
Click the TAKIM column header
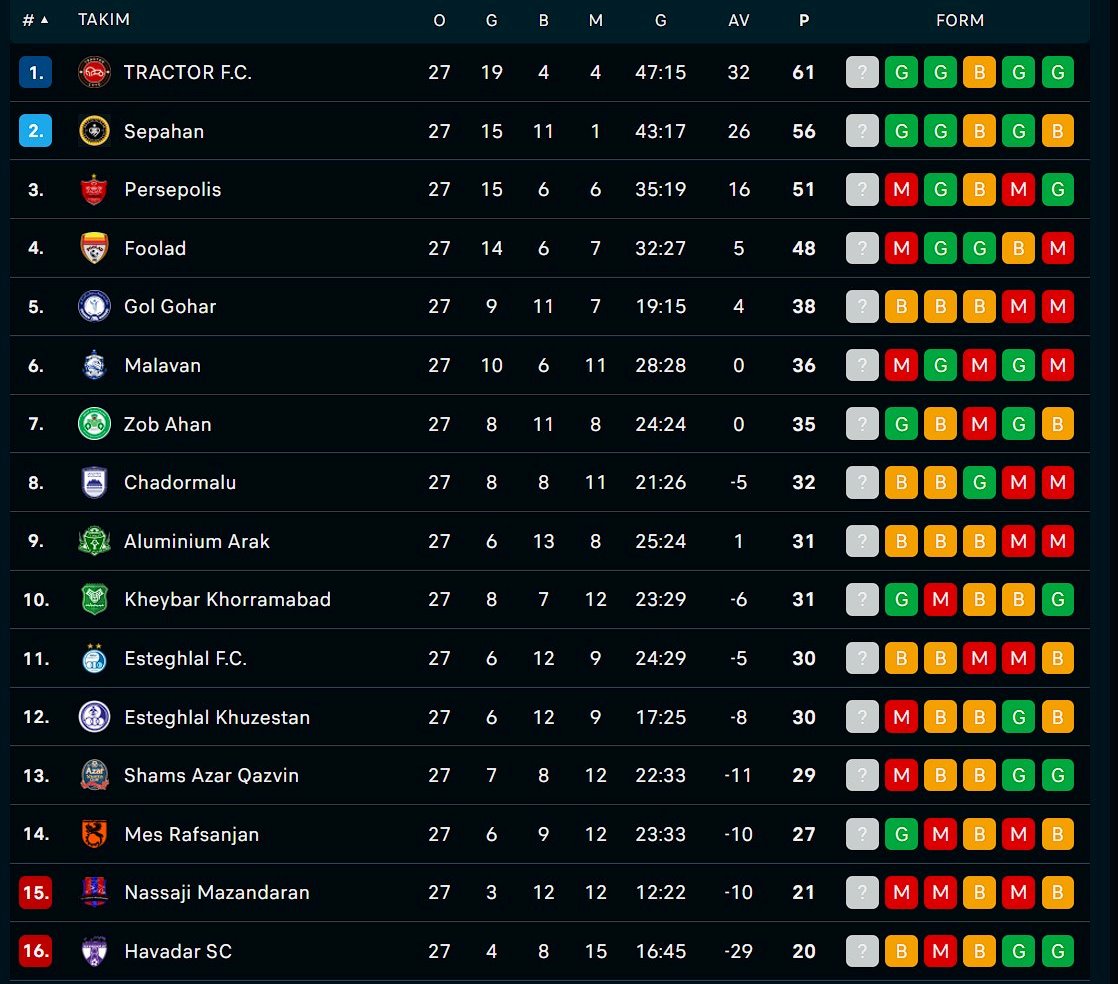tap(104, 19)
